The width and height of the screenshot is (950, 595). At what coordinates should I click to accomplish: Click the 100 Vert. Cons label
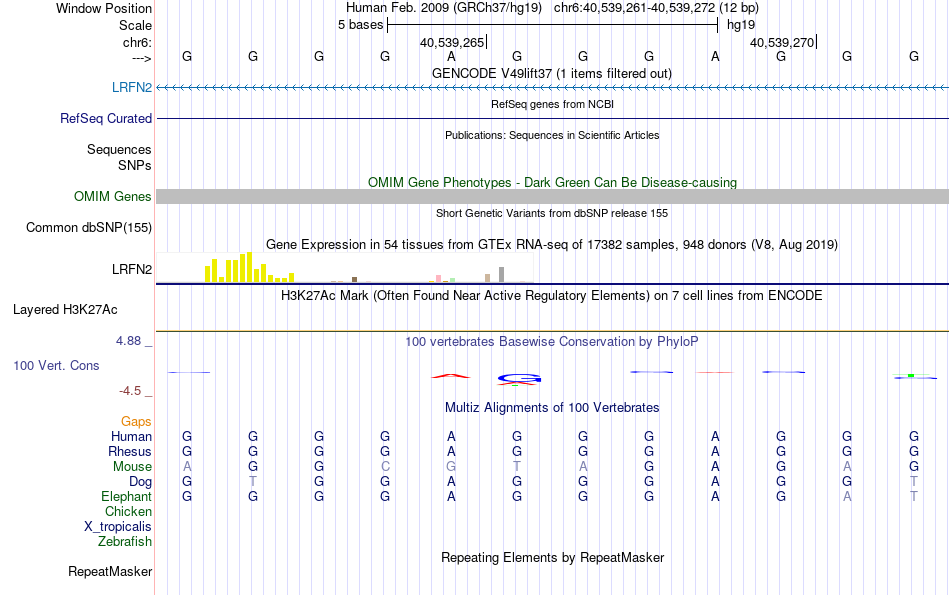point(56,365)
